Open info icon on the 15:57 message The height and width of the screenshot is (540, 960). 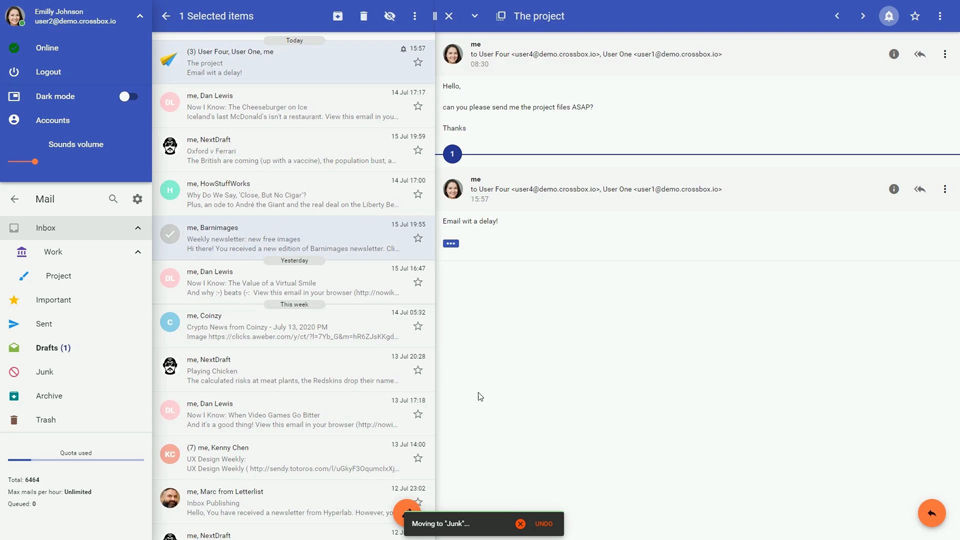pyautogui.click(x=894, y=189)
